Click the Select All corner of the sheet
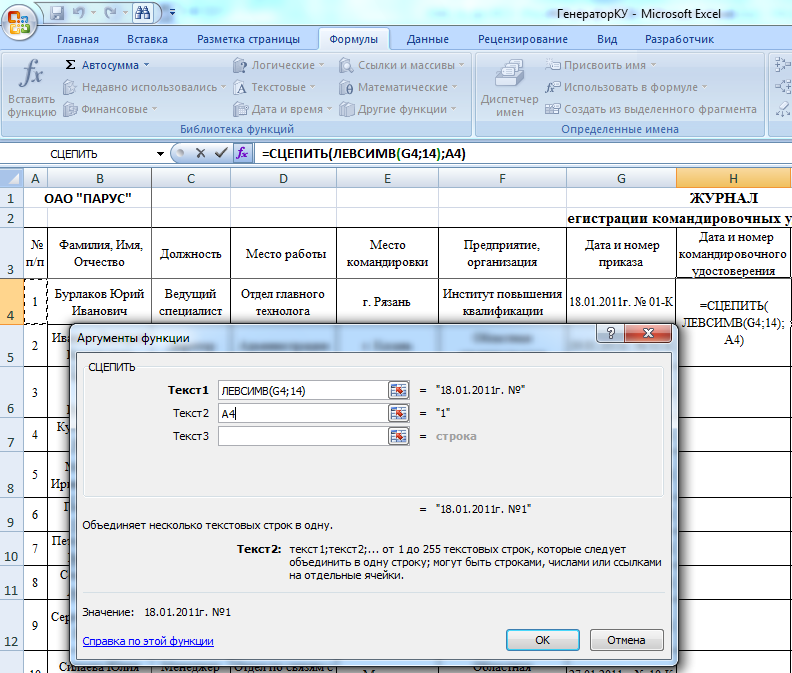The image size is (792, 673). click(x=12, y=178)
